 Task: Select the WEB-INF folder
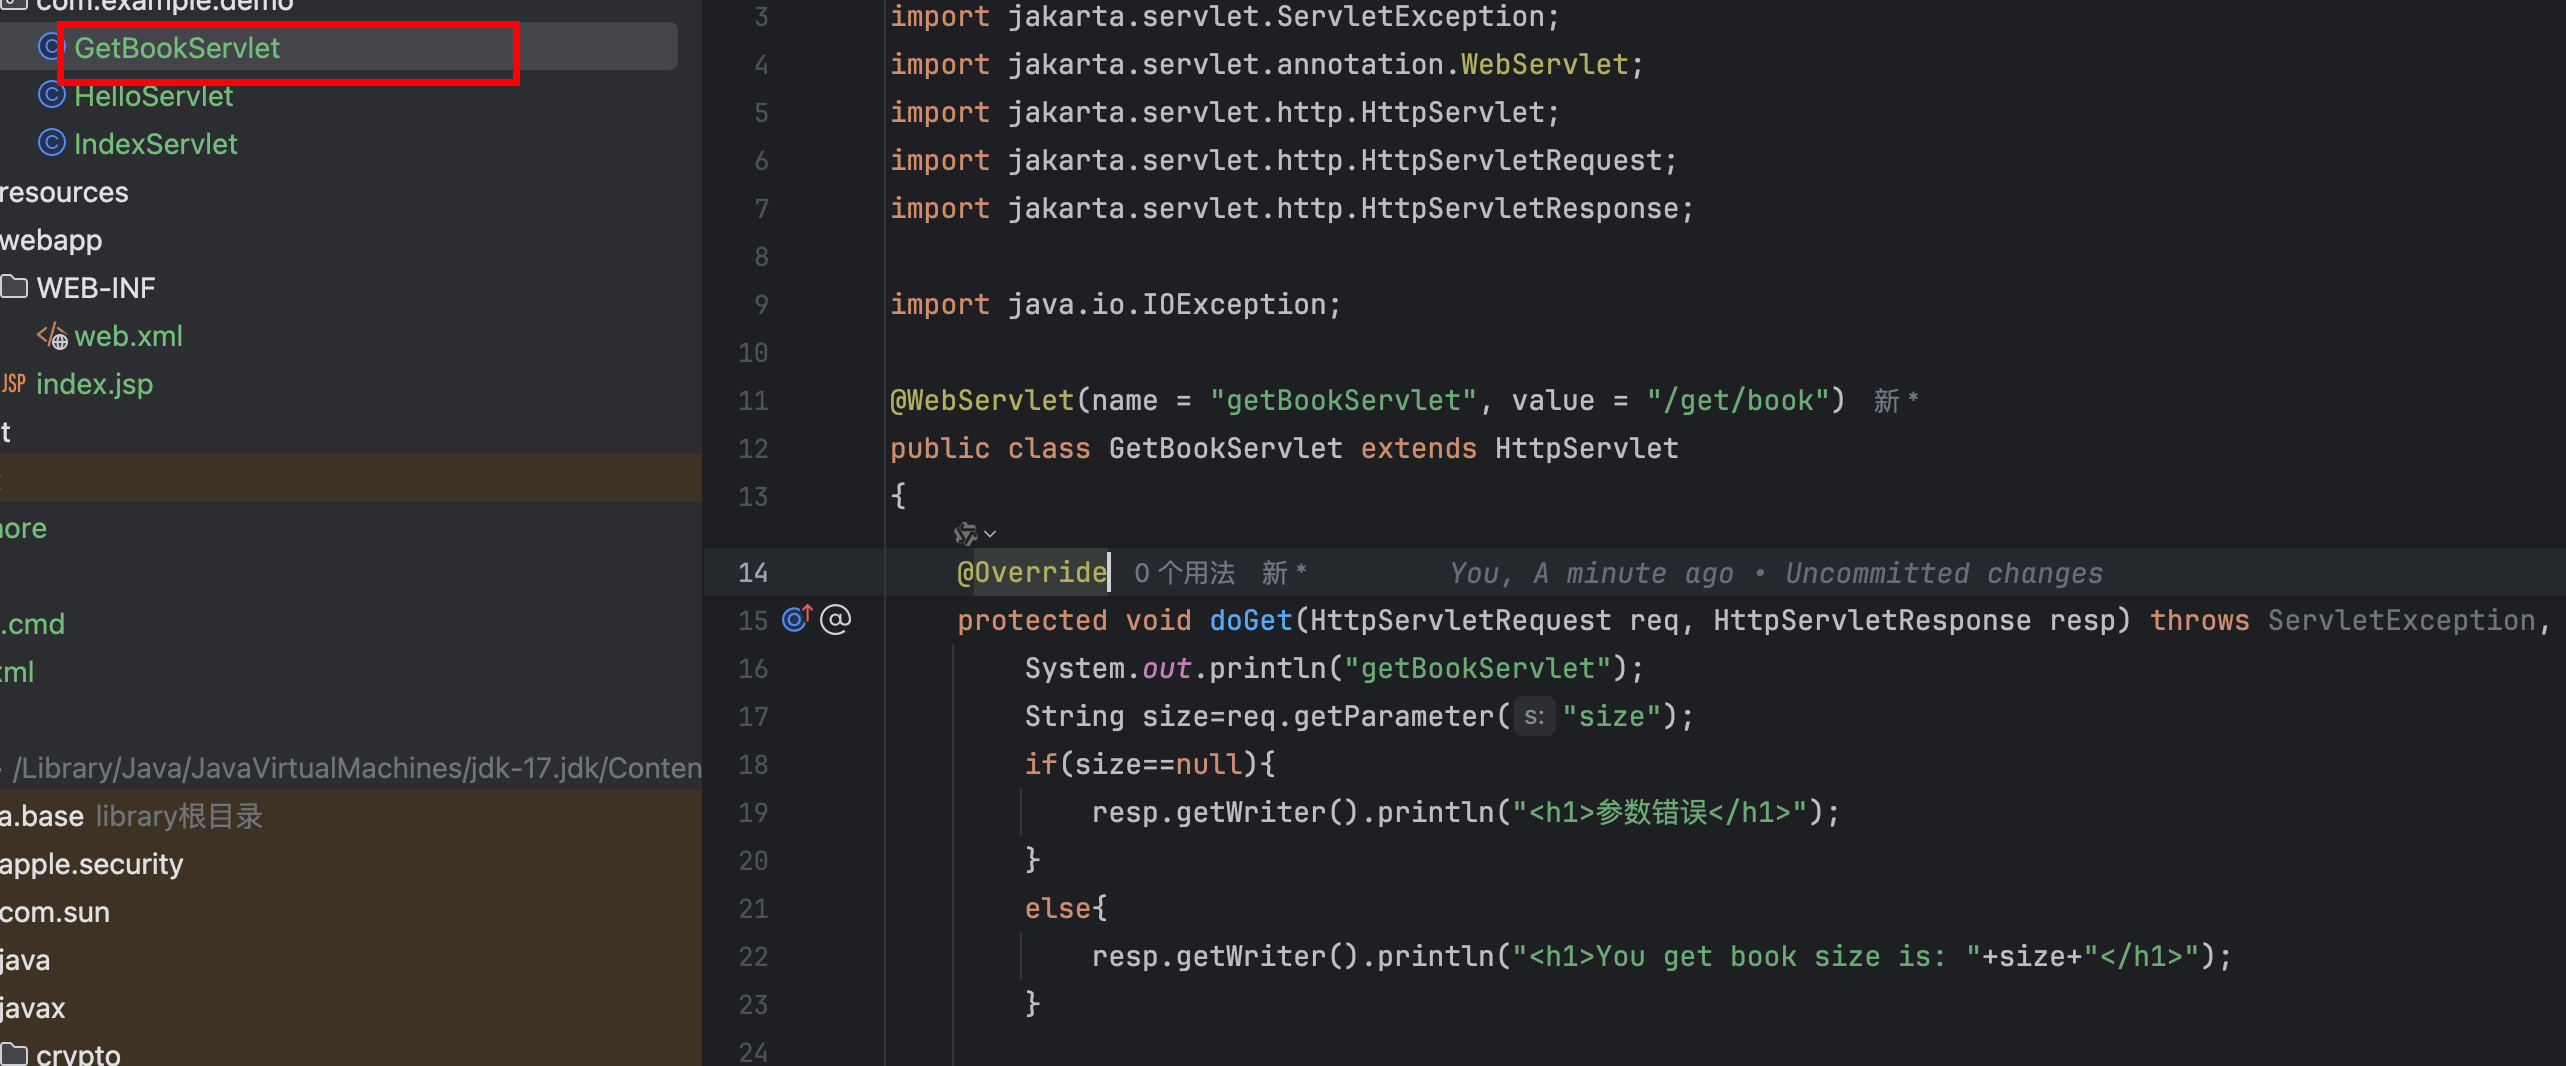tap(96, 288)
